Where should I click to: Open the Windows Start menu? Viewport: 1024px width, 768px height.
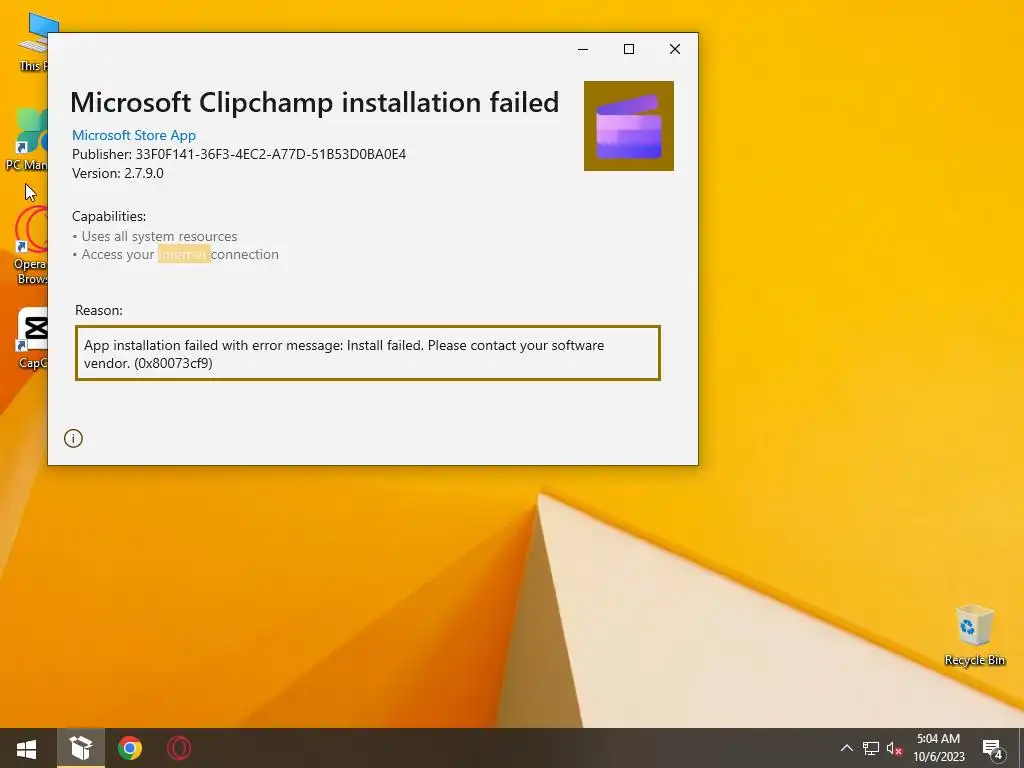(x=26, y=748)
